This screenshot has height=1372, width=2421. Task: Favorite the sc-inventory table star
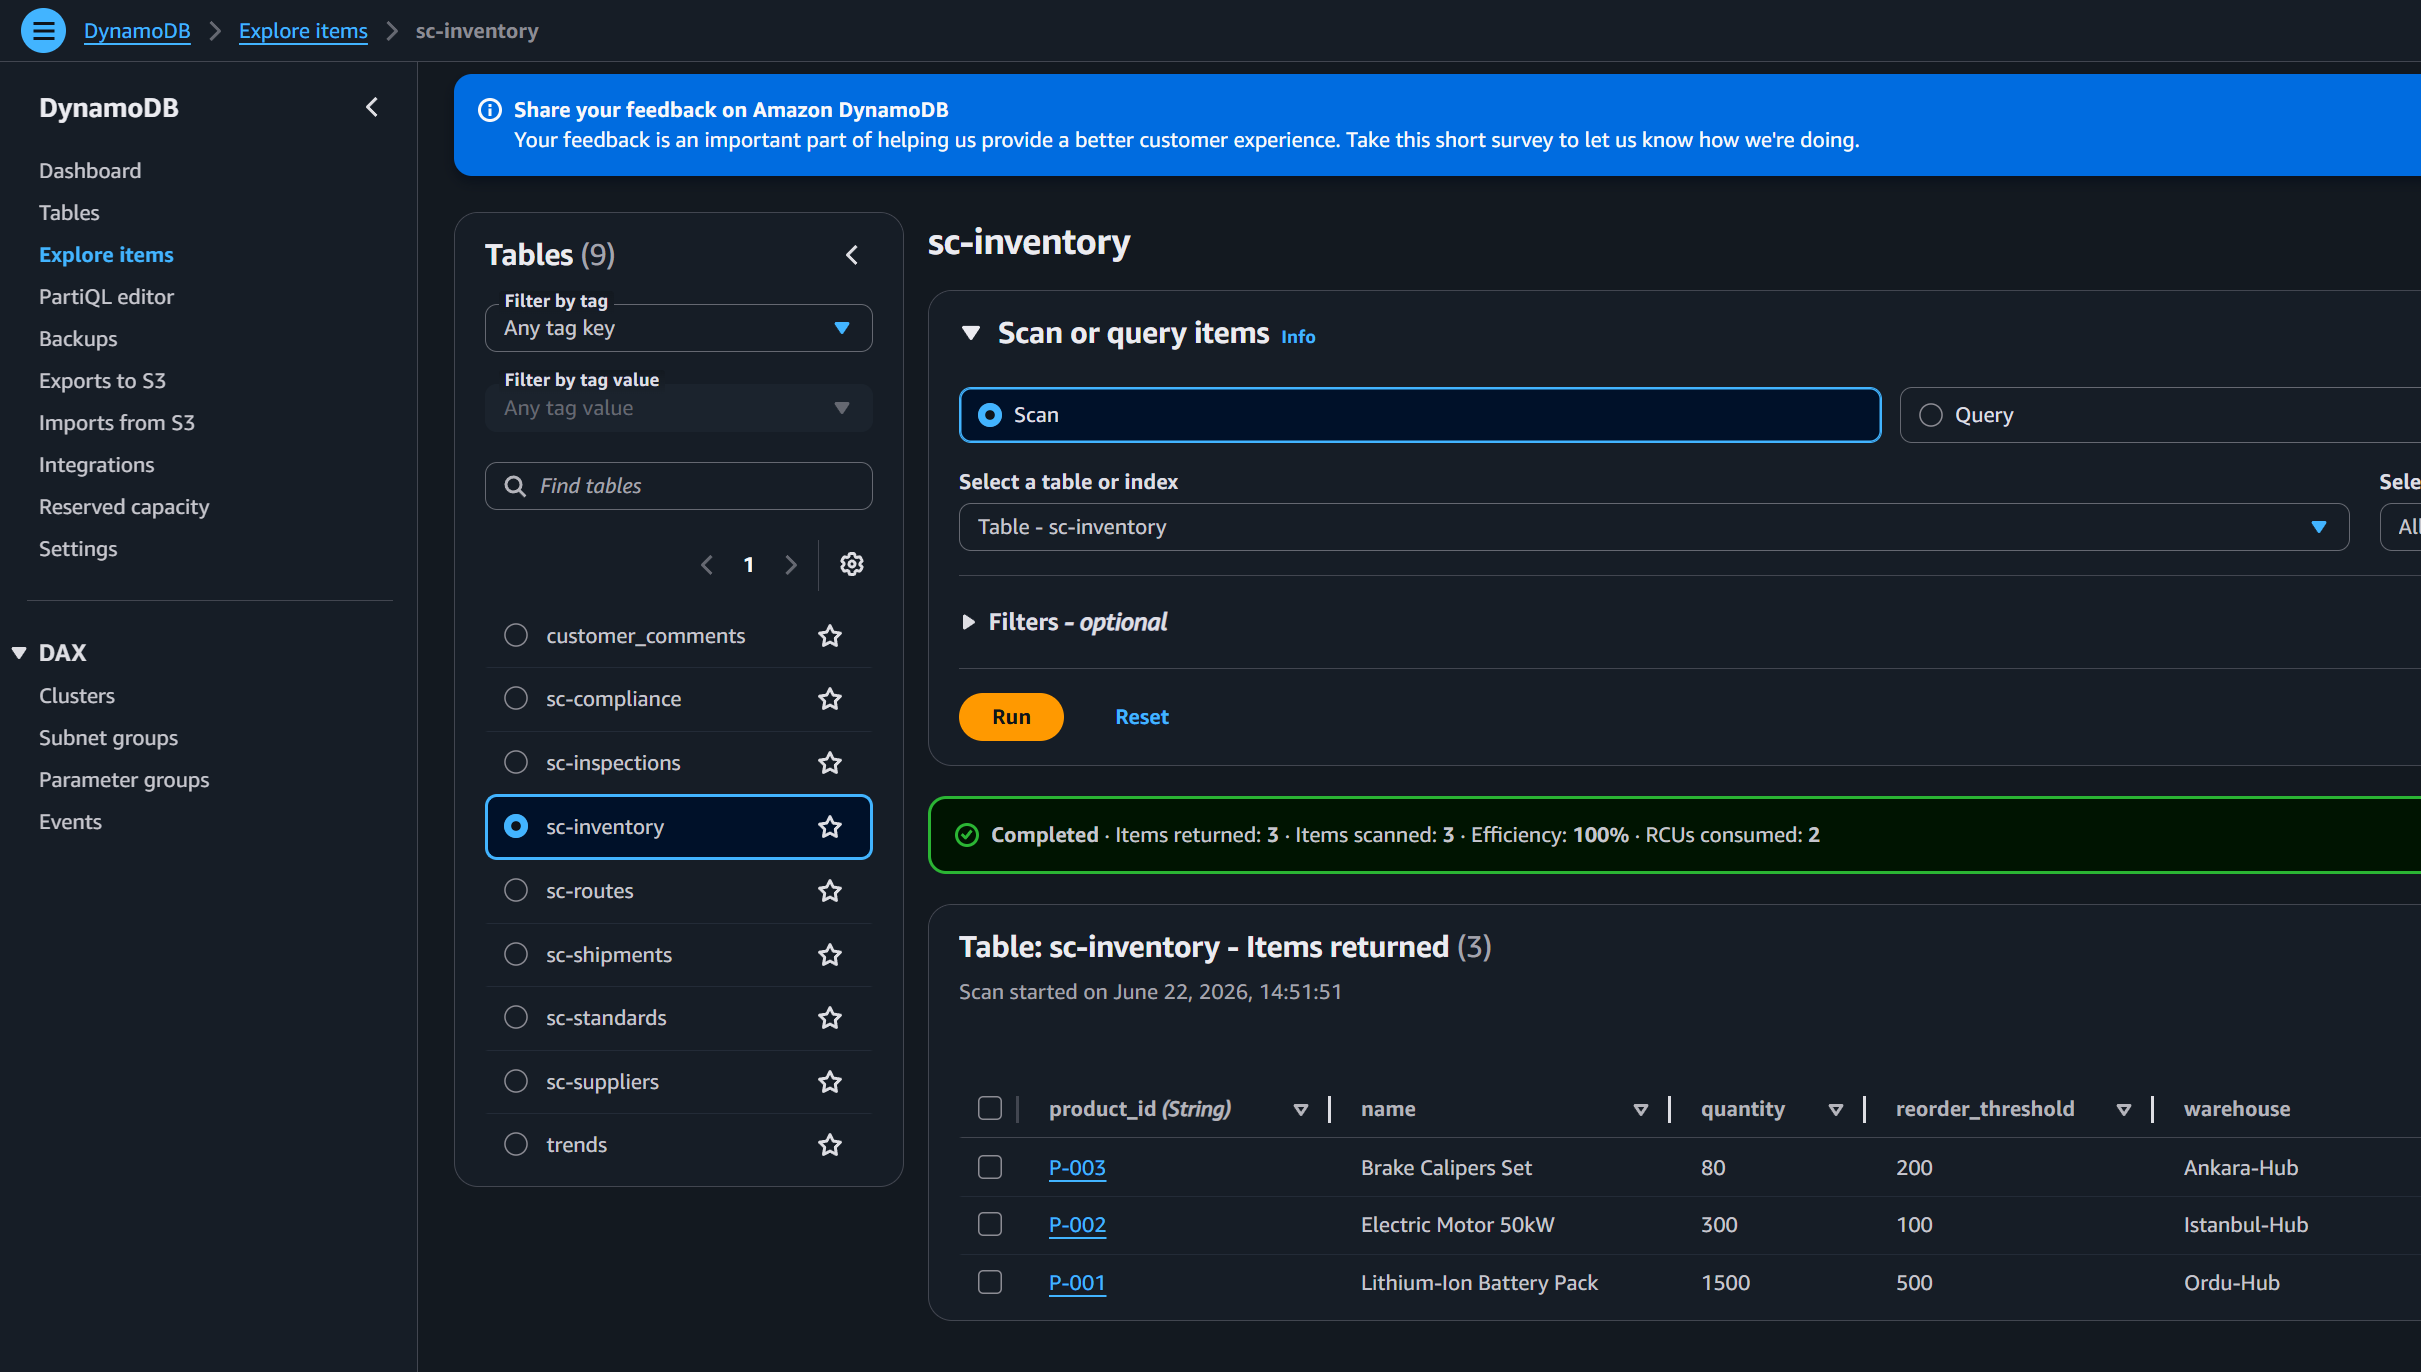(x=830, y=827)
